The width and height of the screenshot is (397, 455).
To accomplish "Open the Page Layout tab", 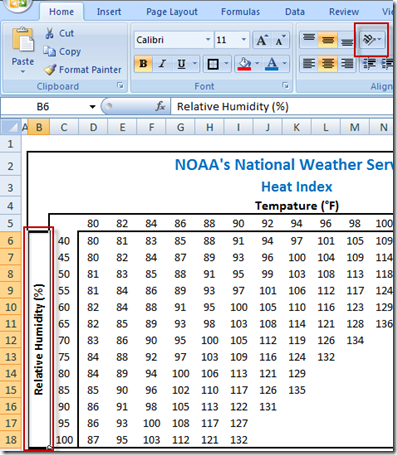I will coord(172,12).
